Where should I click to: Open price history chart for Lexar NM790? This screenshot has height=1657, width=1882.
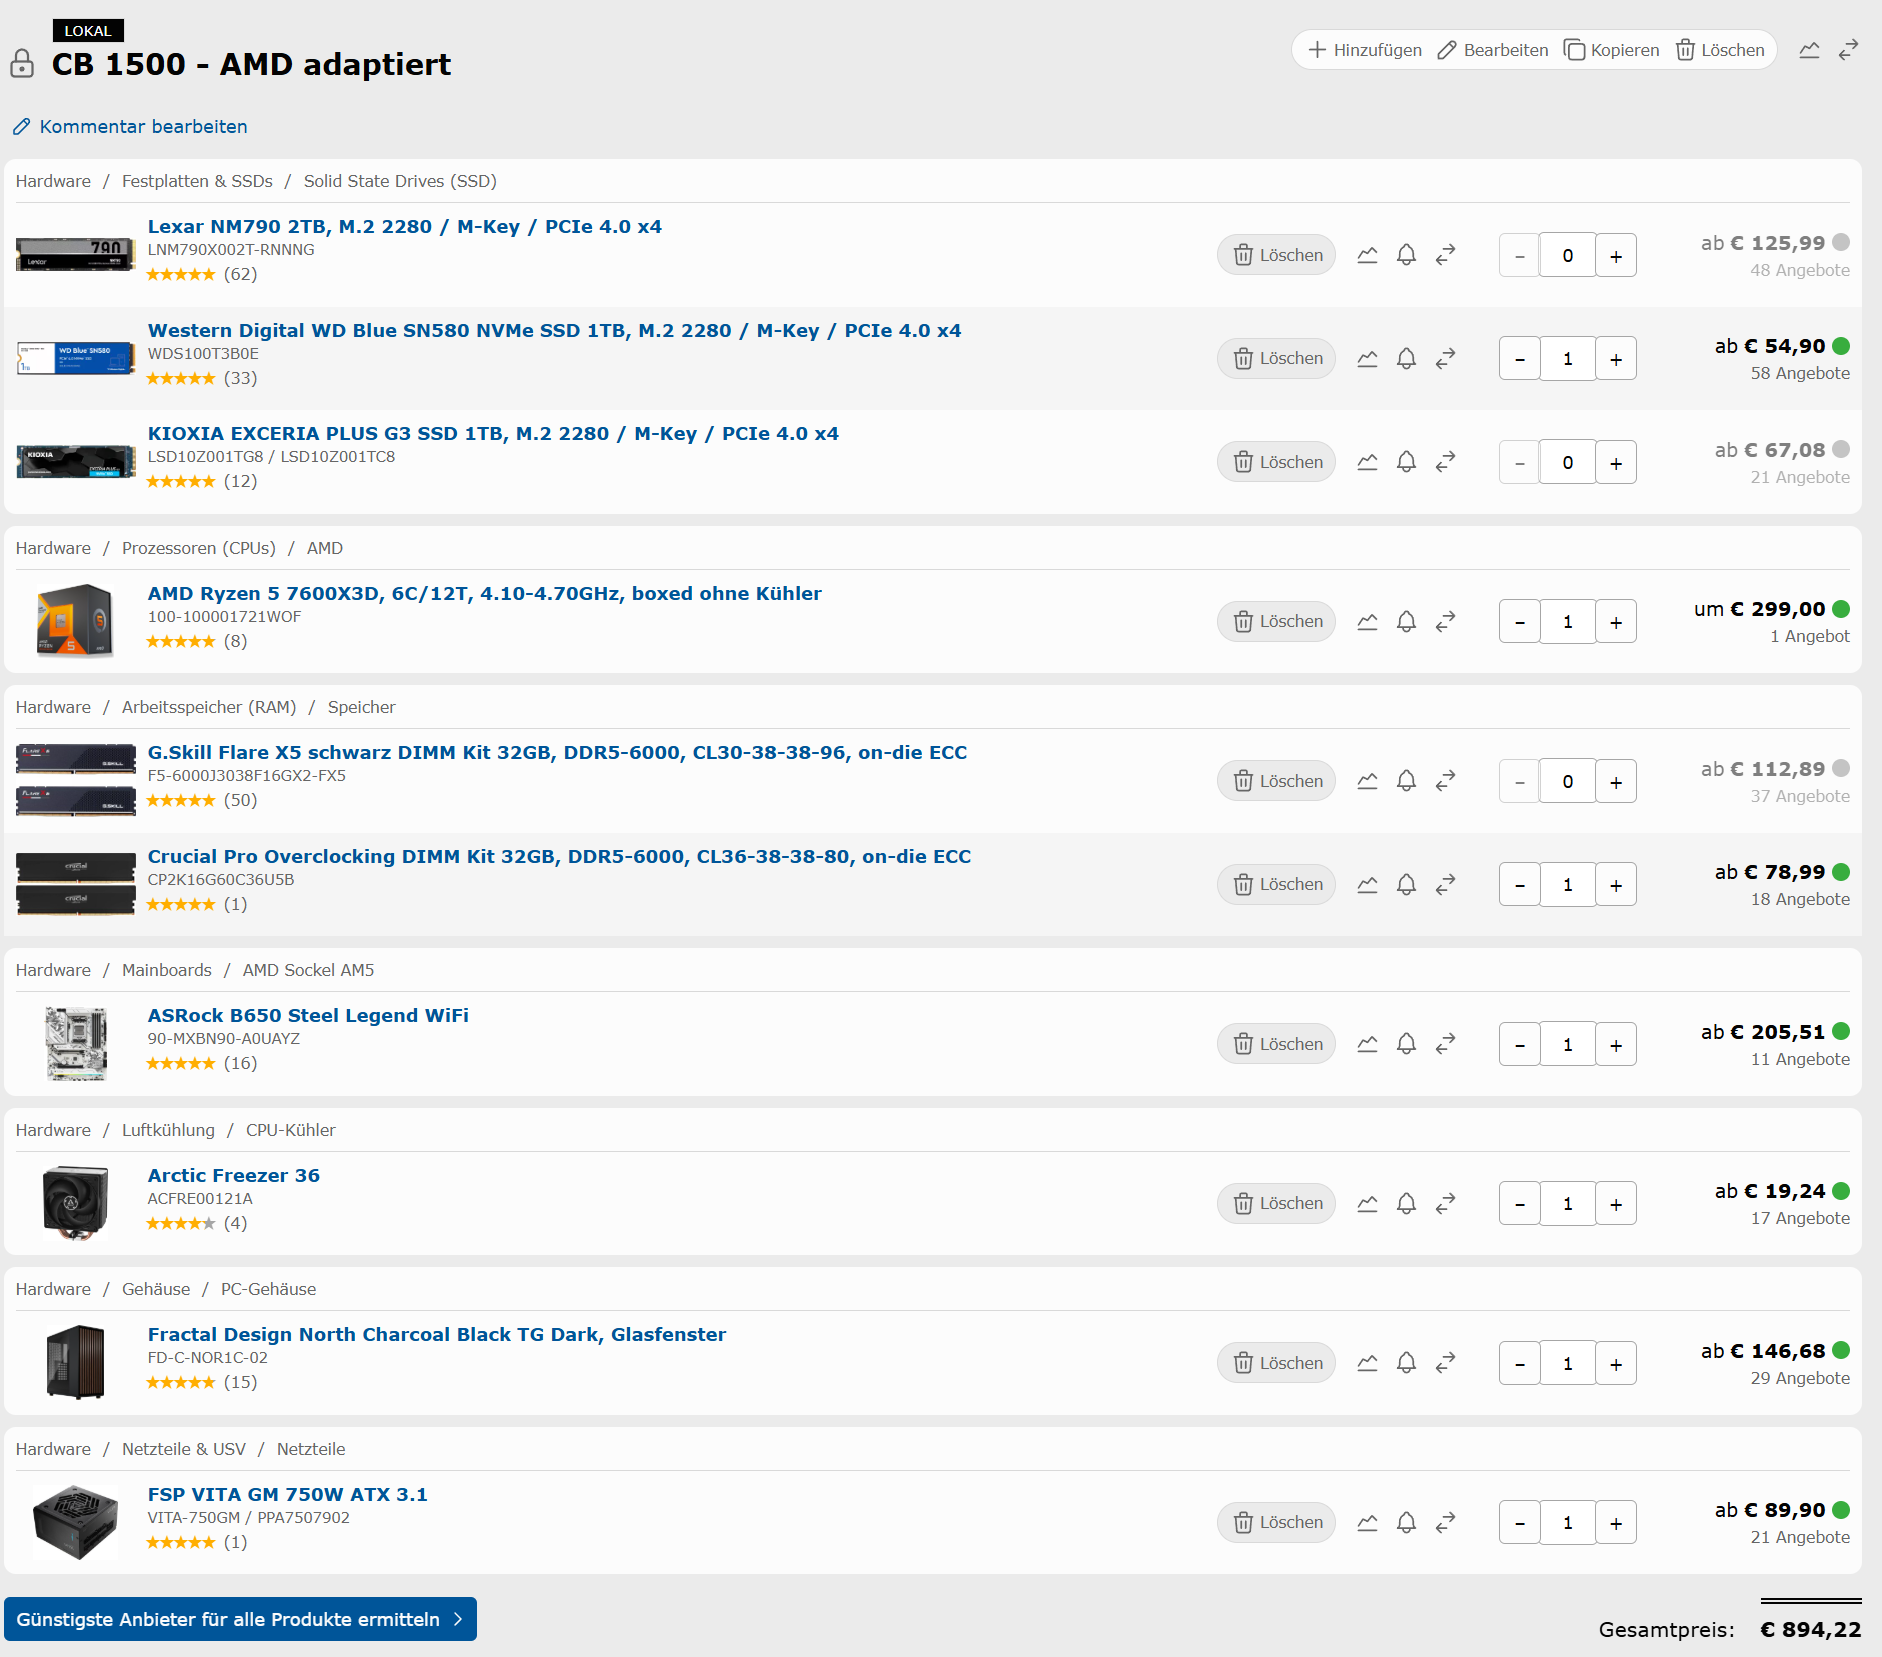(1367, 255)
